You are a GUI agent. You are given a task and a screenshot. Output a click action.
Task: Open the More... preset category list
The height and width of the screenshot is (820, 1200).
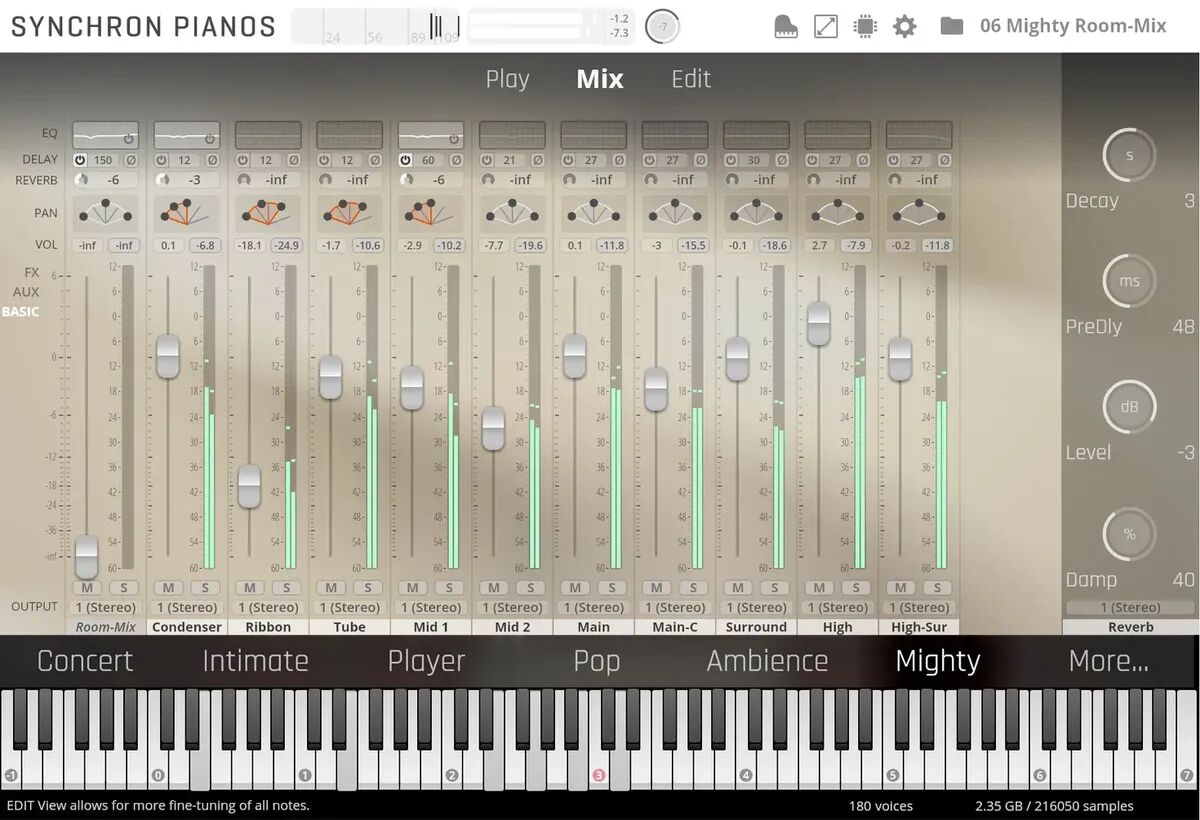pos(1108,661)
